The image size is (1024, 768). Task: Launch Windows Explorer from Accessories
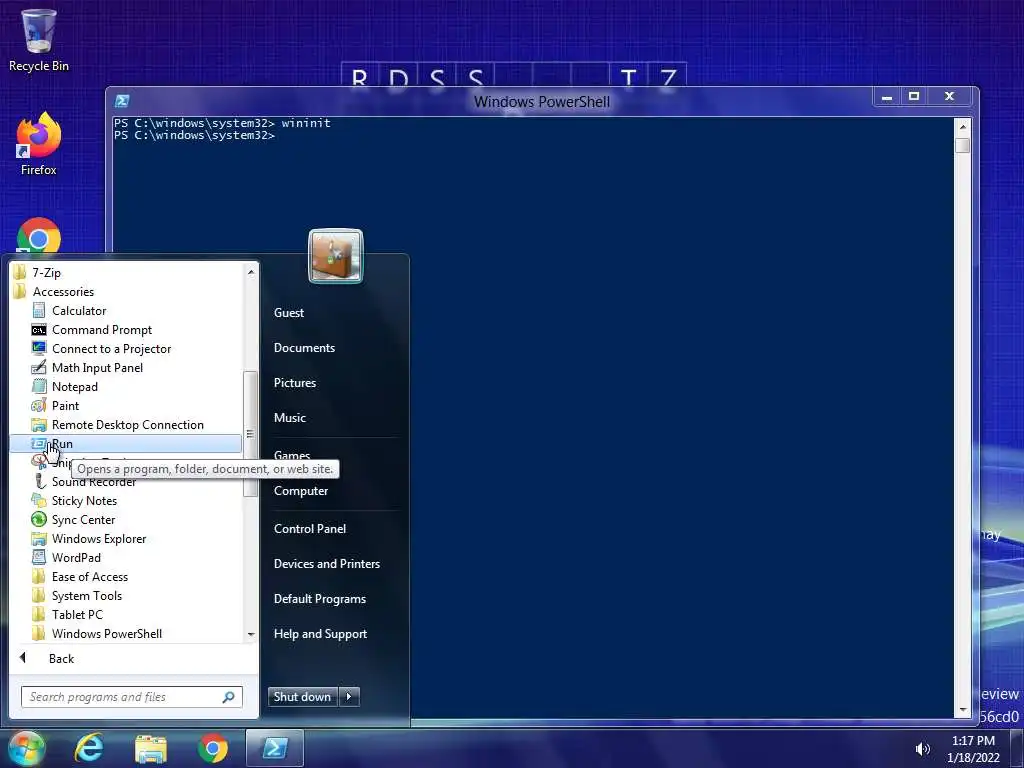pos(99,539)
